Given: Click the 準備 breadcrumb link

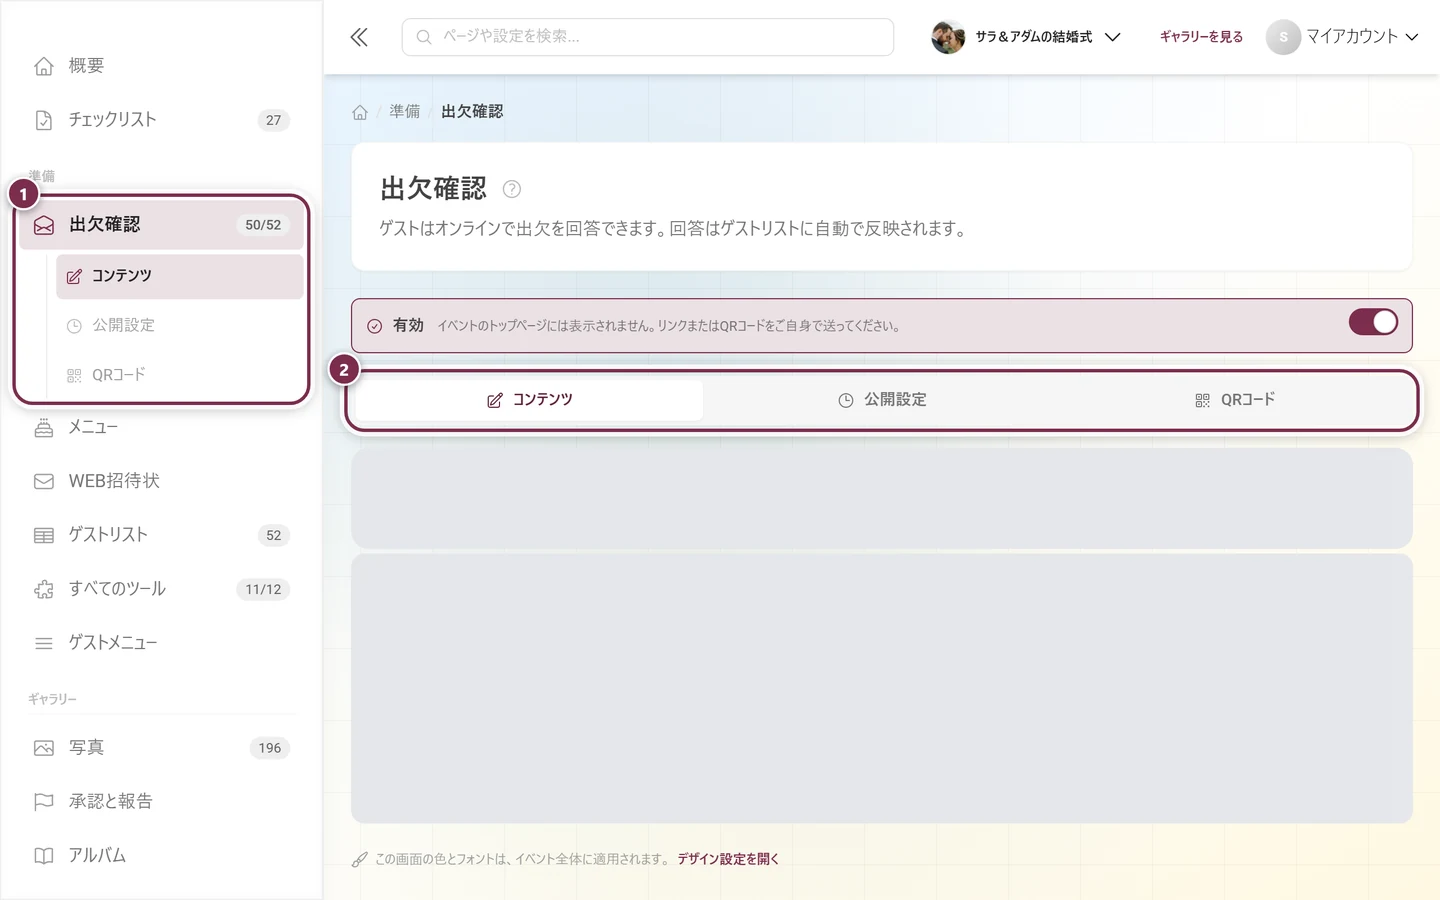Looking at the screenshot, I should (405, 112).
